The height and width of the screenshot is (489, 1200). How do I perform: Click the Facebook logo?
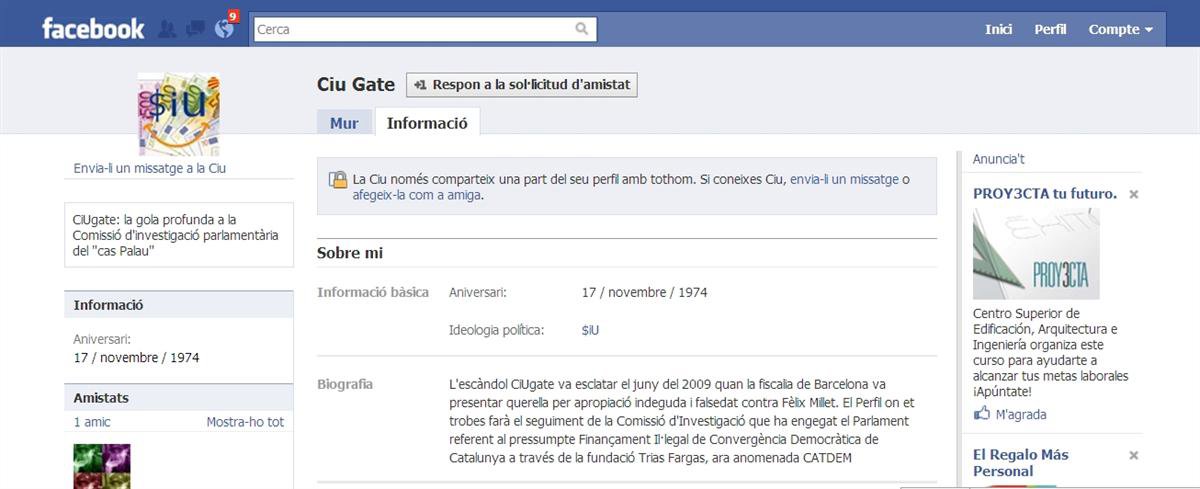(x=93, y=29)
